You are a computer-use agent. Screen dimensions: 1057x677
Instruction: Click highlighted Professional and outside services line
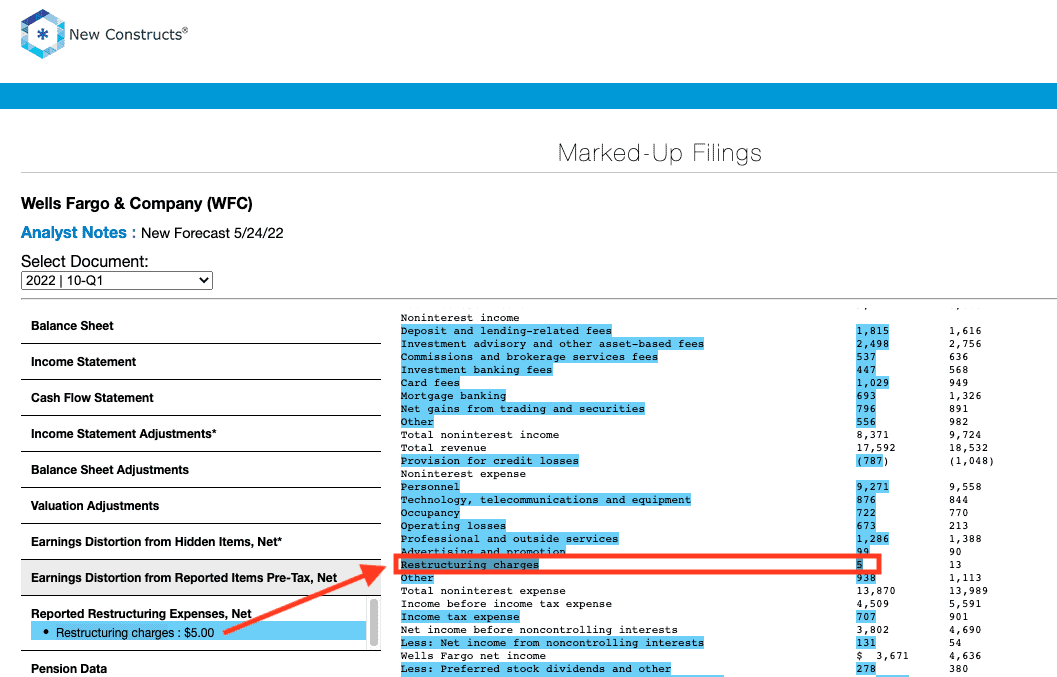510,539
